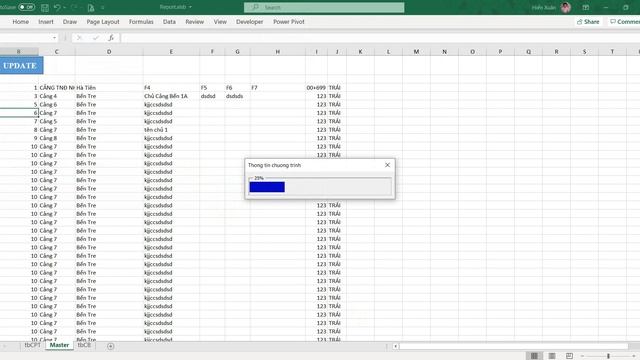Open the user account profile picture

566,7
